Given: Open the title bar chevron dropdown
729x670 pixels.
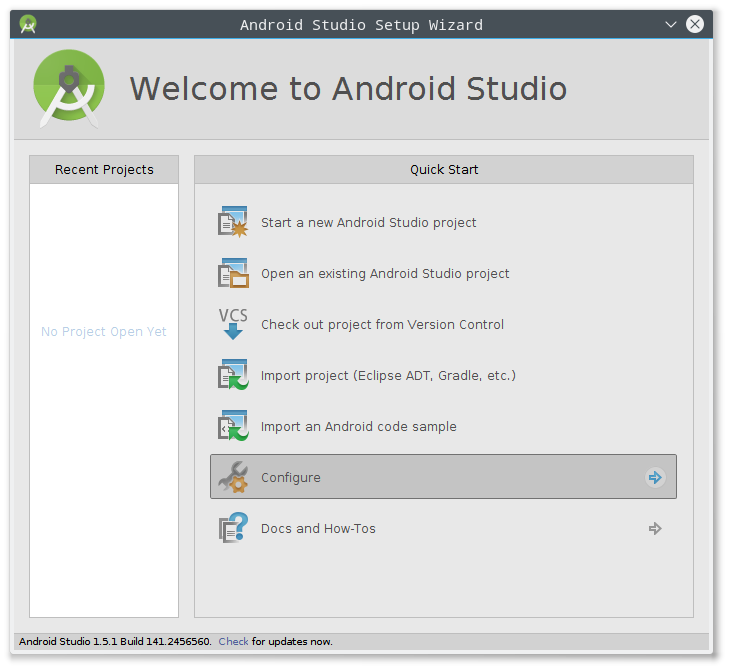Looking at the screenshot, I should click(670, 24).
